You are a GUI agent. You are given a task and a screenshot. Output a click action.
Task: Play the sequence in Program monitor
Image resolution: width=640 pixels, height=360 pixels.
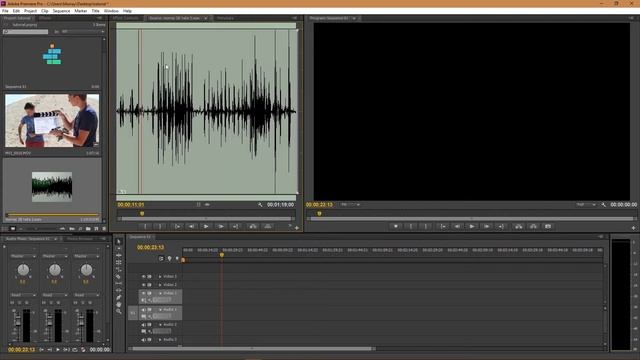pos(472,227)
